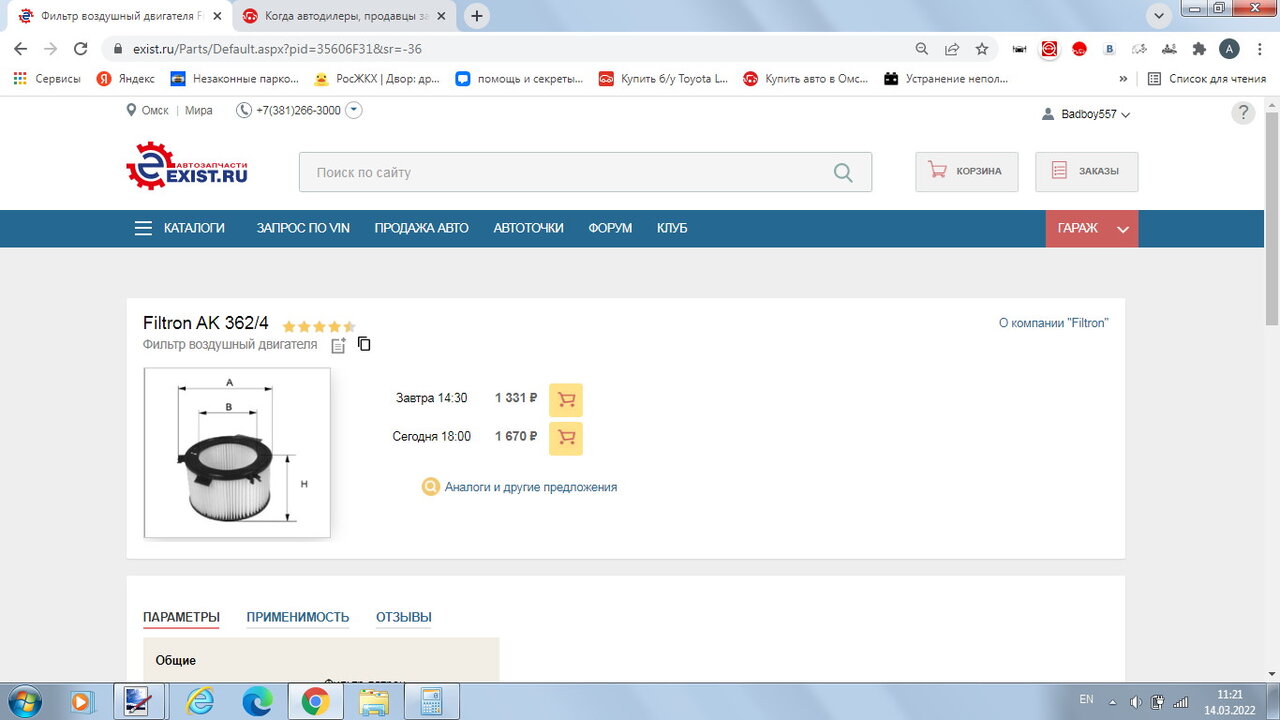Click the search magnifier icon in site search
Screen dimensions: 1280x720
[843, 173]
